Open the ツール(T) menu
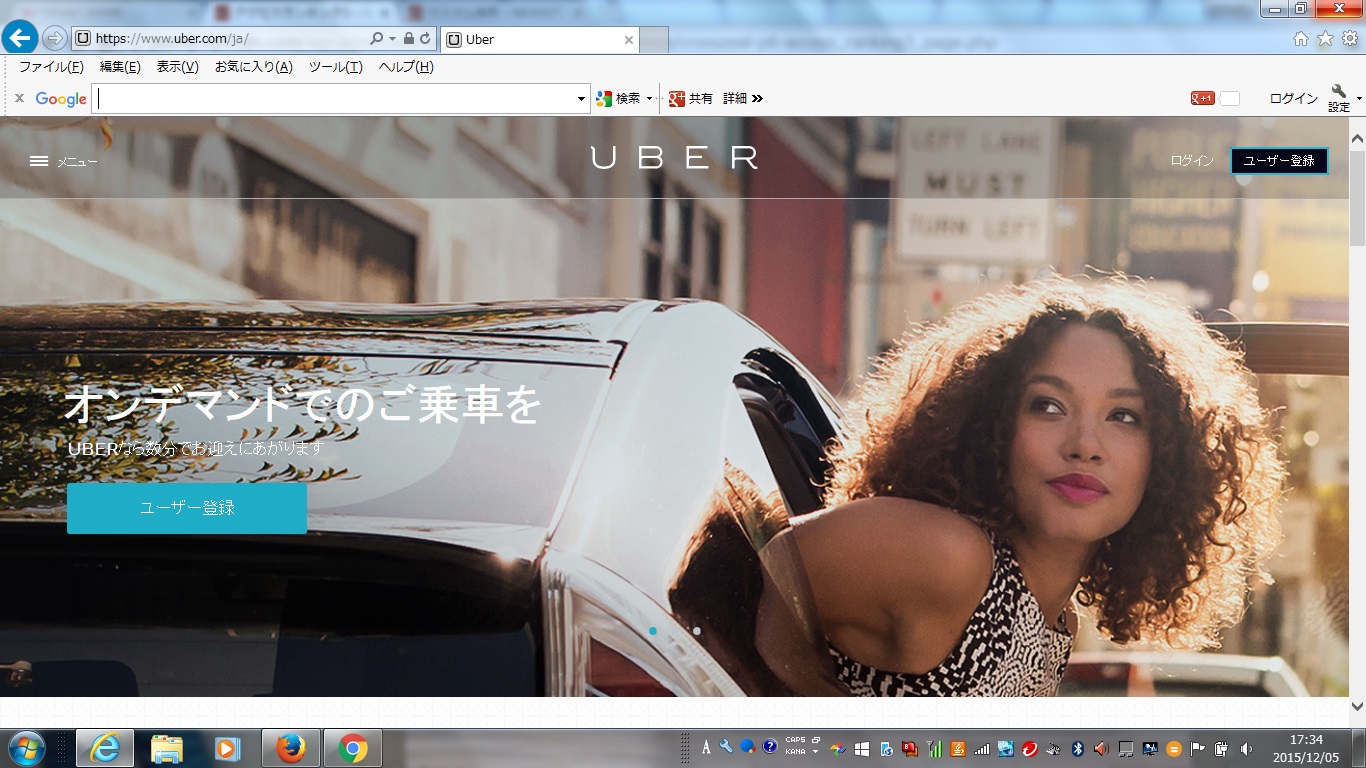Viewport: 1366px width, 768px height. click(335, 67)
